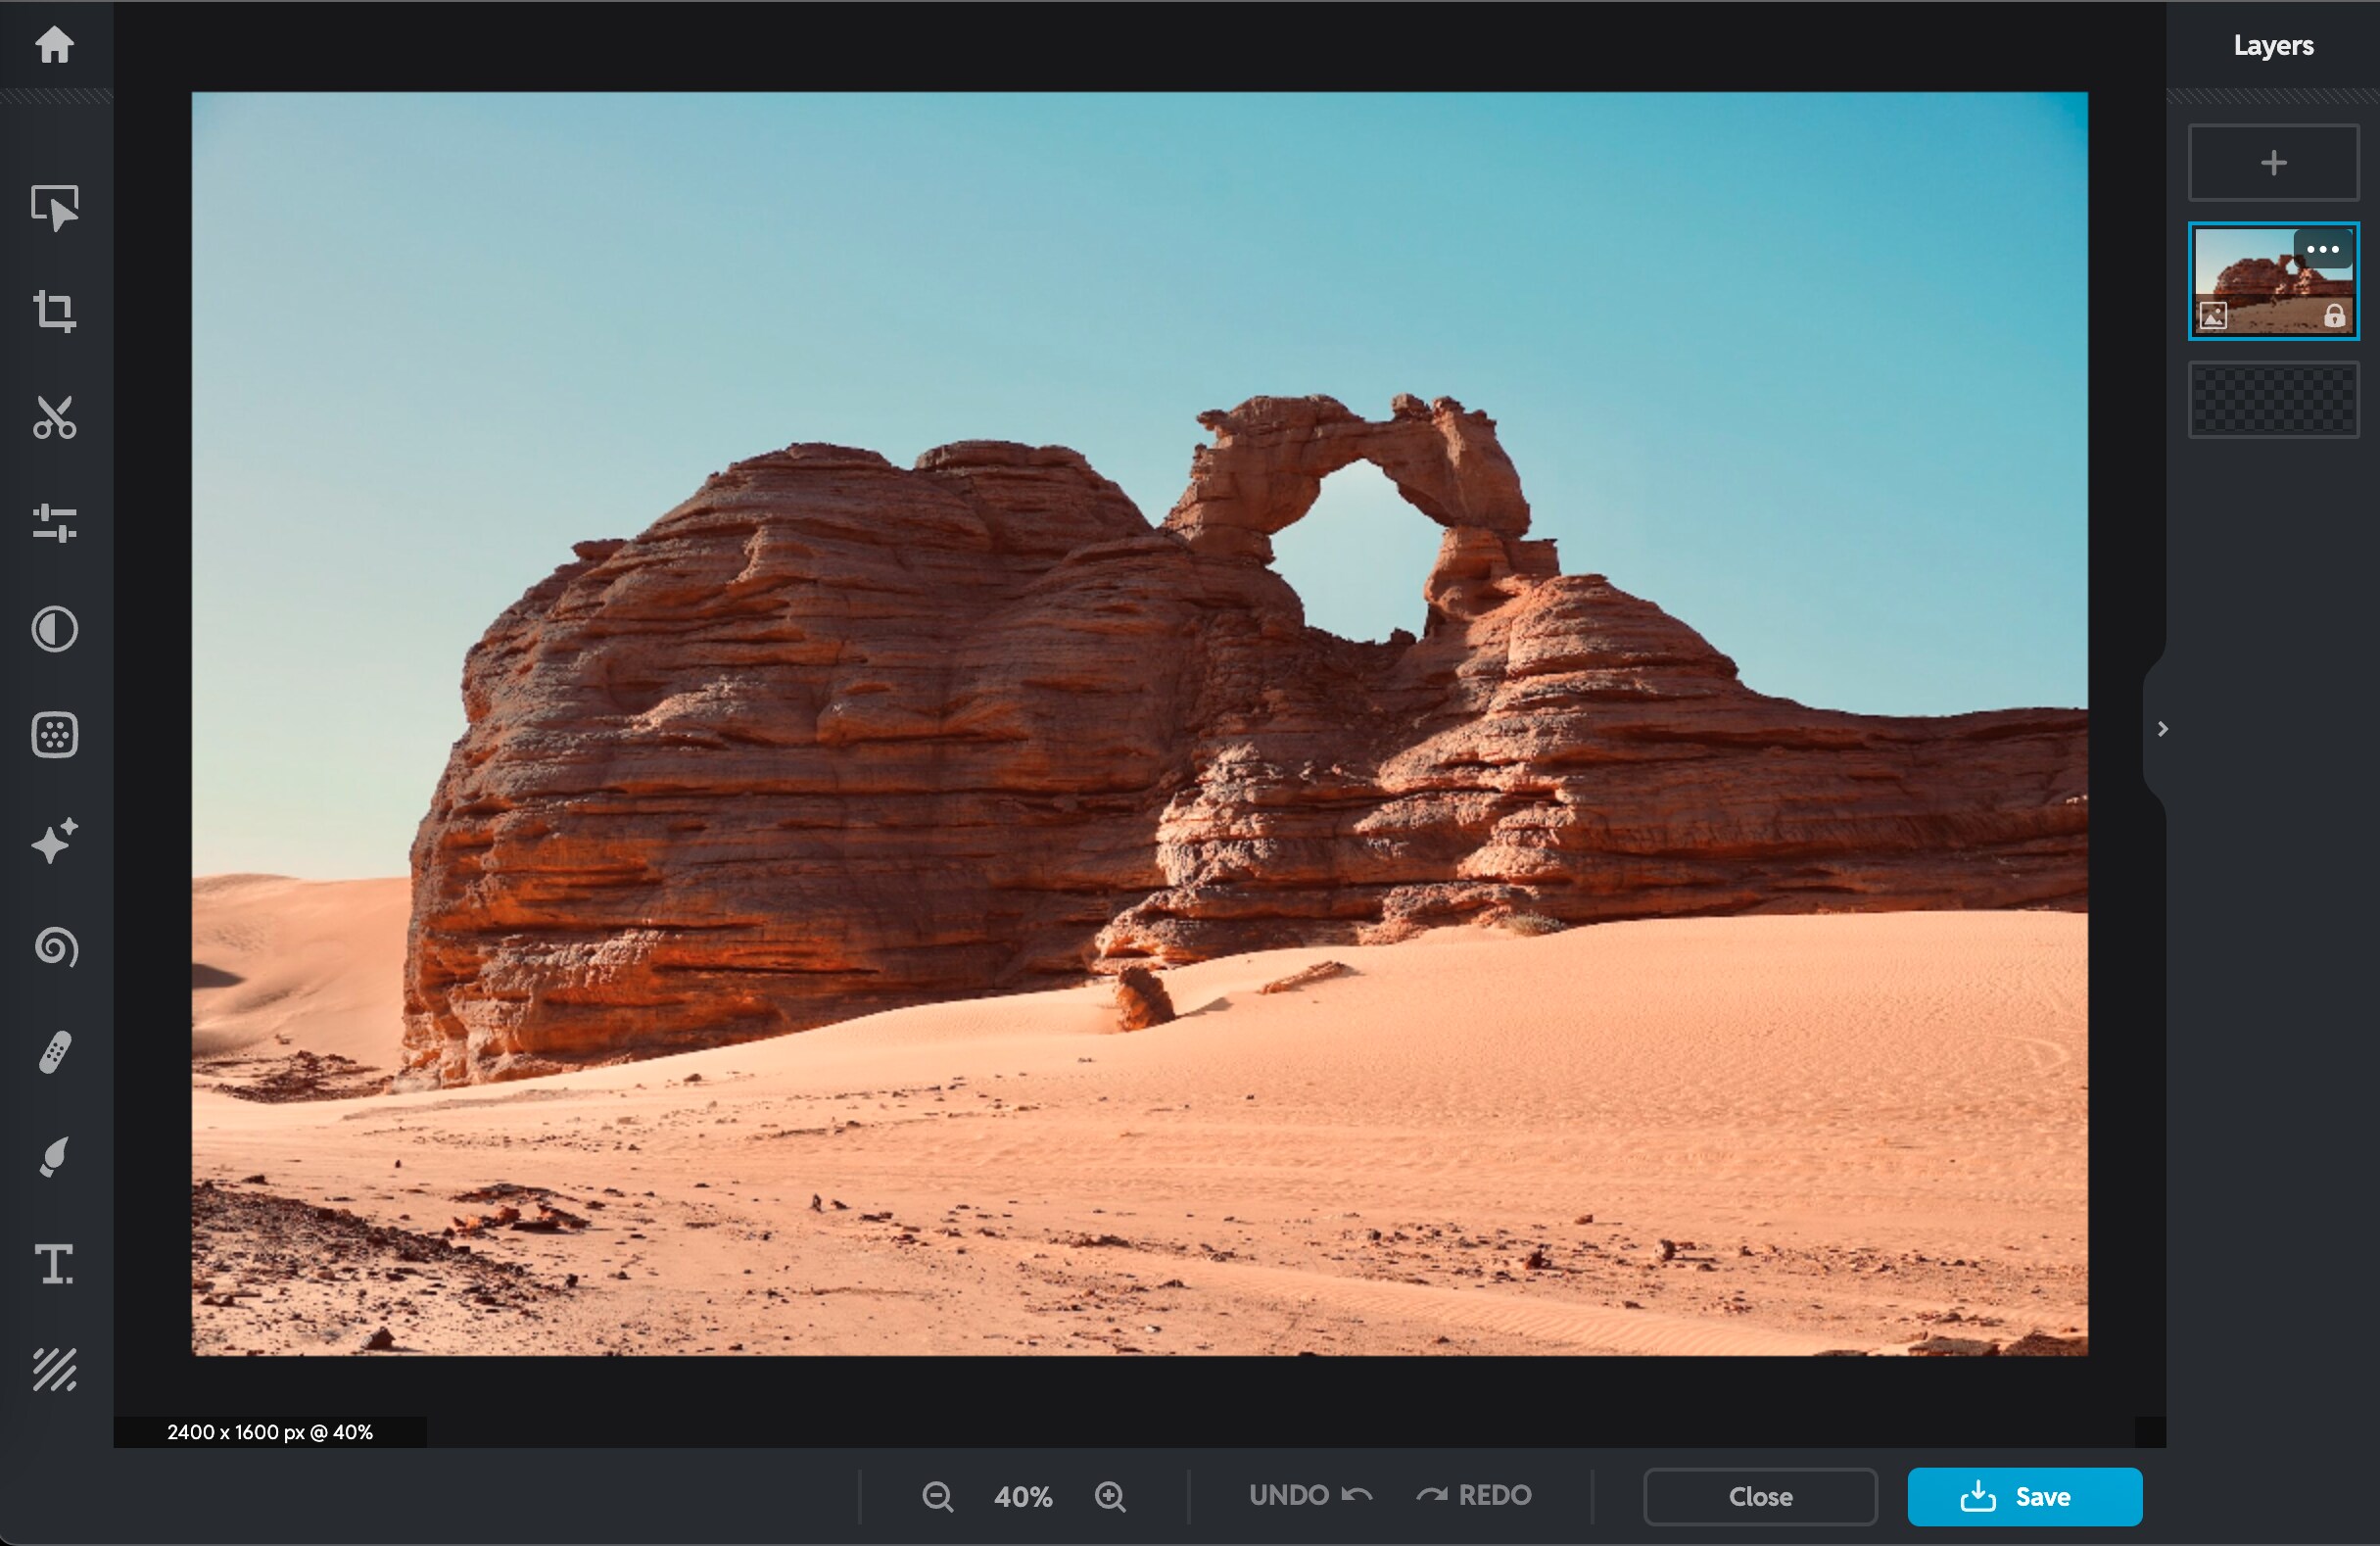Open the AI sparkle tool
Viewport: 2380px width, 1546px height.
(55, 841)
